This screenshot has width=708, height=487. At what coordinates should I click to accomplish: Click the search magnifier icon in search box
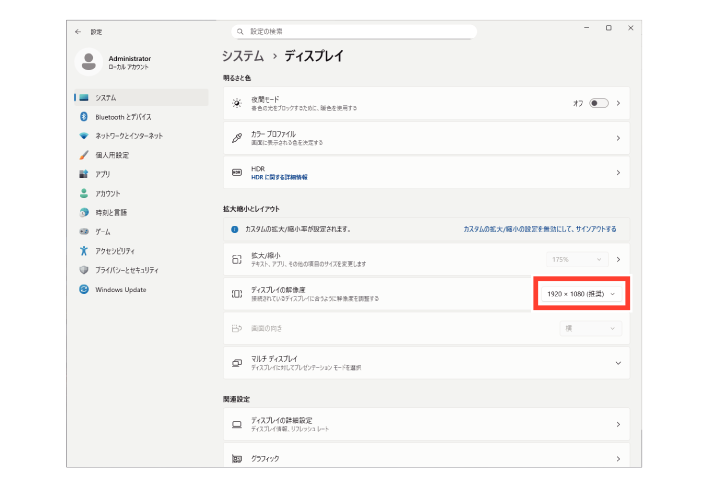pyautogui.click(x=240, y=31)
